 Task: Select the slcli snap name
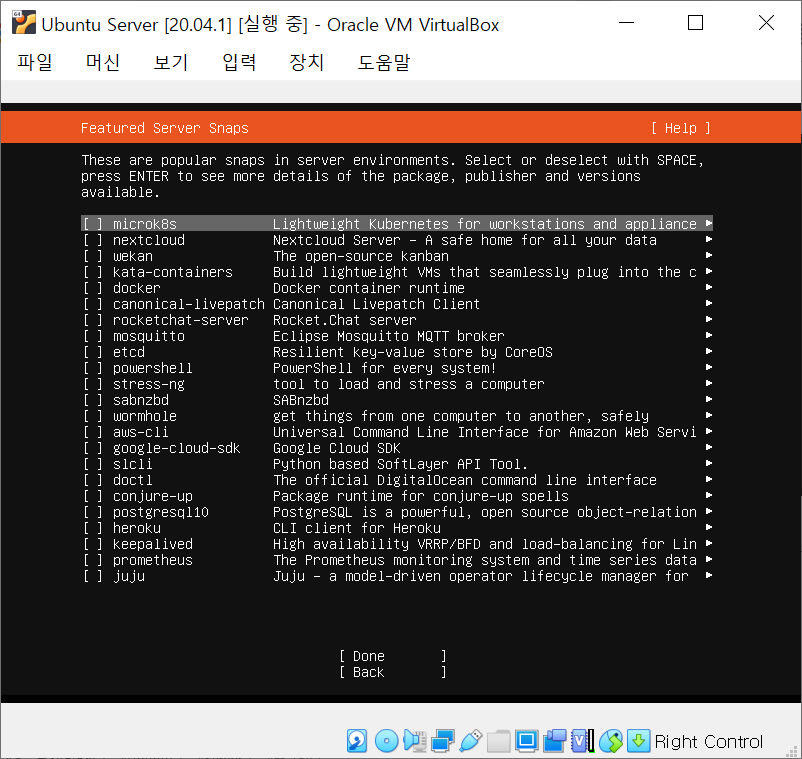tap(132, 464)
